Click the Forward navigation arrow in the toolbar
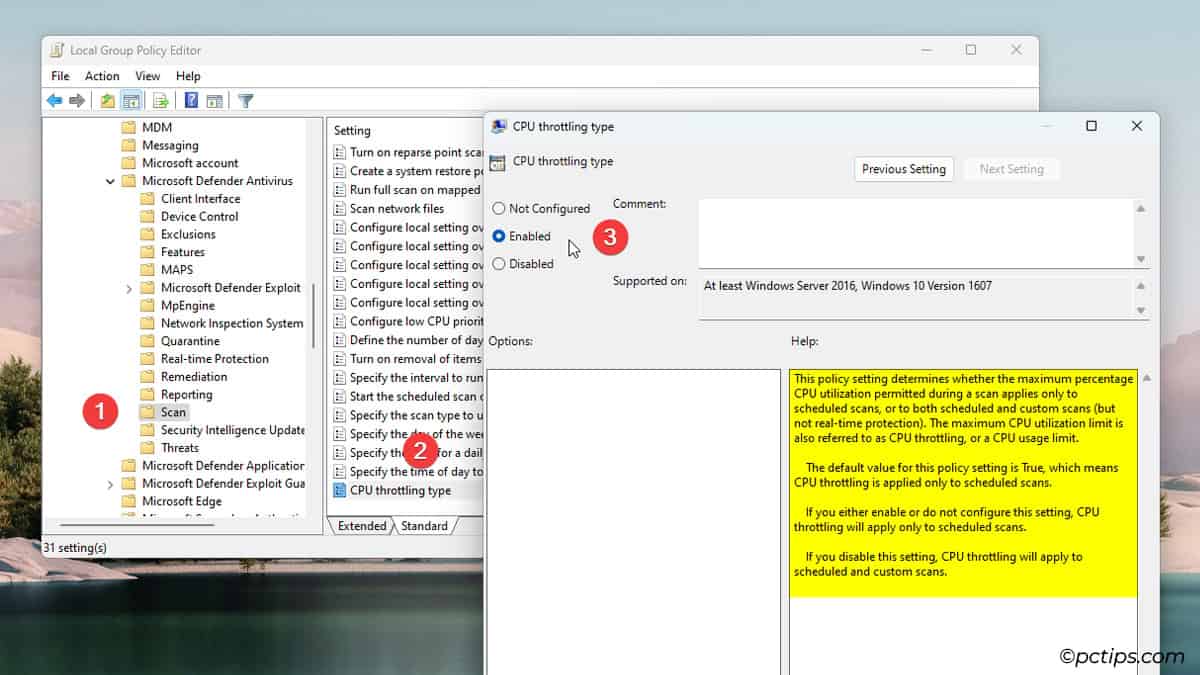Screen dimensions: 1200x675 [x=77, y=100]
